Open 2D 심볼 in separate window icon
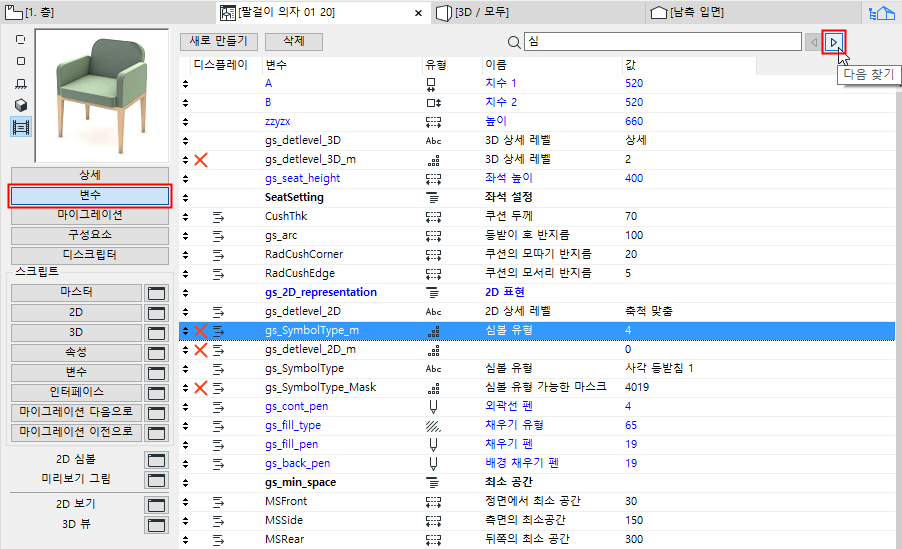This screenshot has height=549, width=902. pyautogui.click(x=156, y=460)
